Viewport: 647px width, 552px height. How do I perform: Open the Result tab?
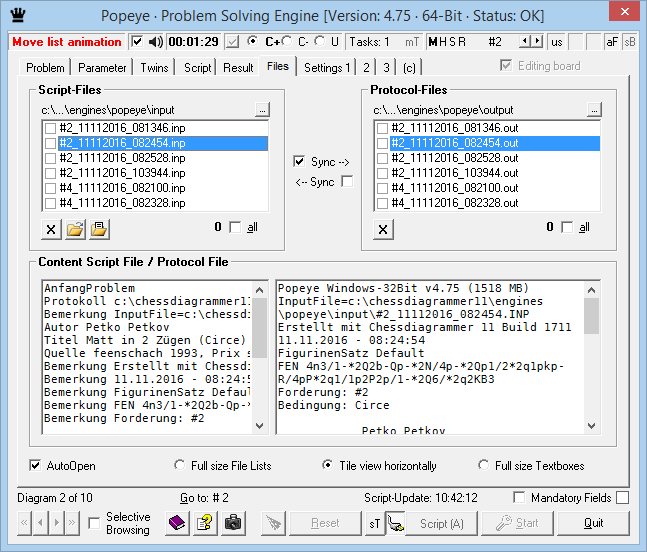[238, 68]
